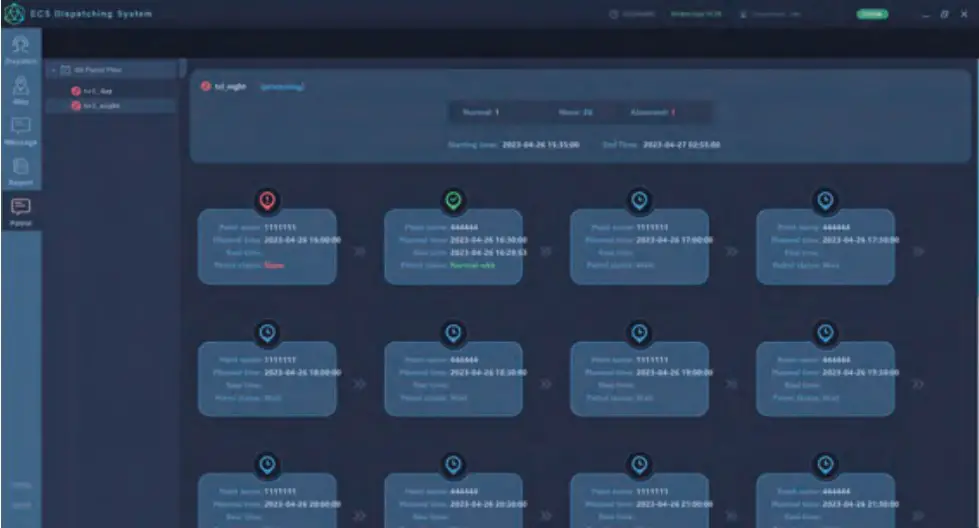979x528 pixels.
Task: Open the Dispatch section in sidebar
Action: point(21,50)
